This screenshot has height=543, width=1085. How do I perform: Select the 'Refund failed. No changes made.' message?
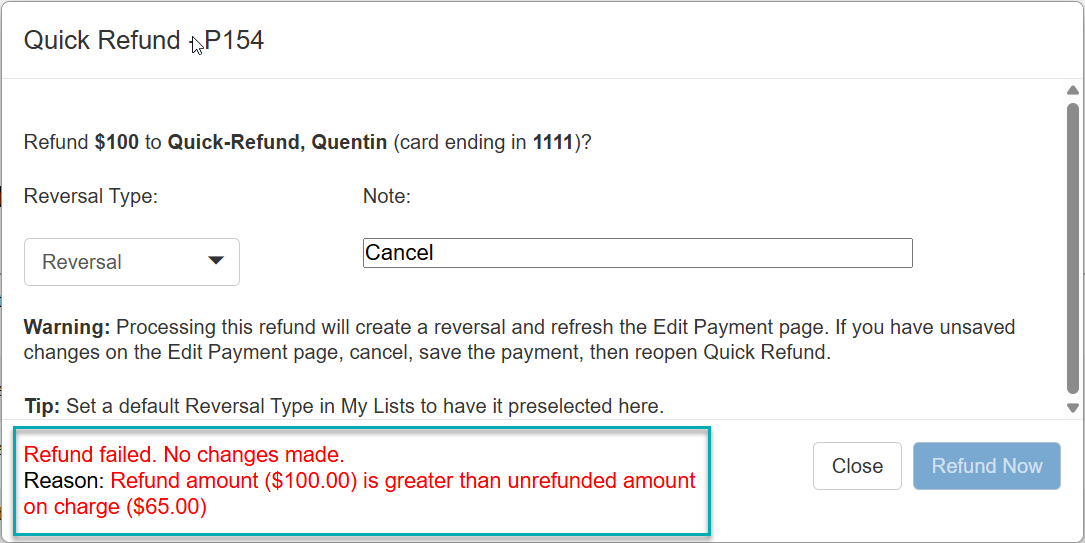(184, 455)
